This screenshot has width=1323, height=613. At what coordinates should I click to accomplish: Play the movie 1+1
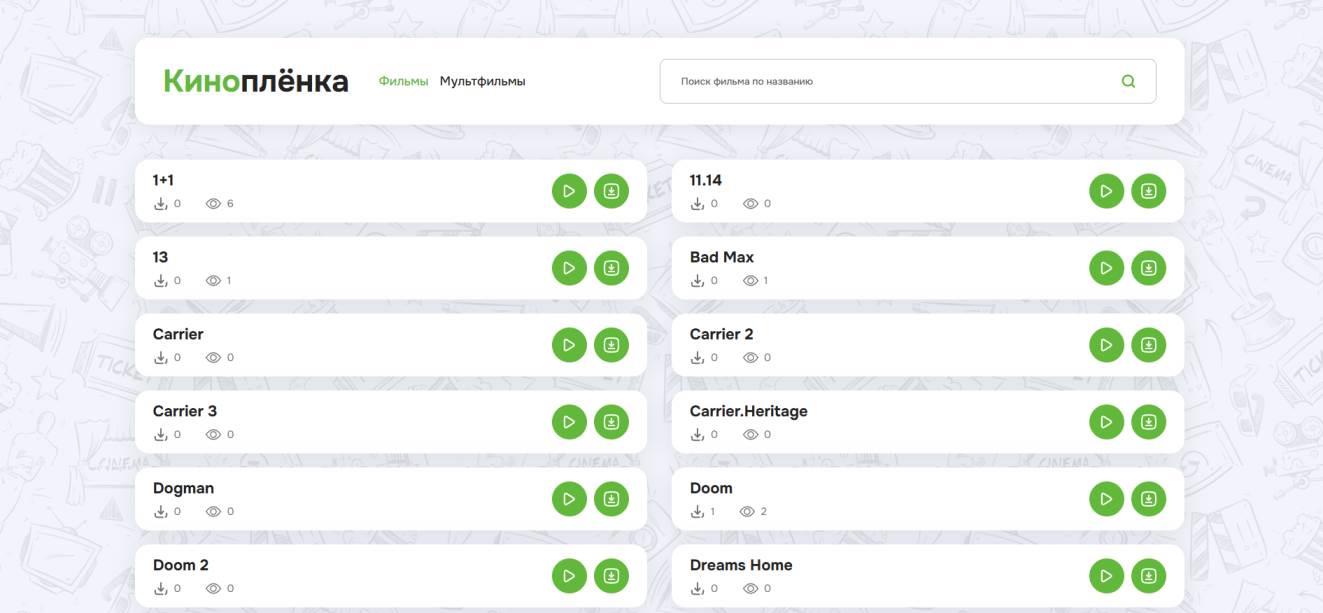[569, 191]
